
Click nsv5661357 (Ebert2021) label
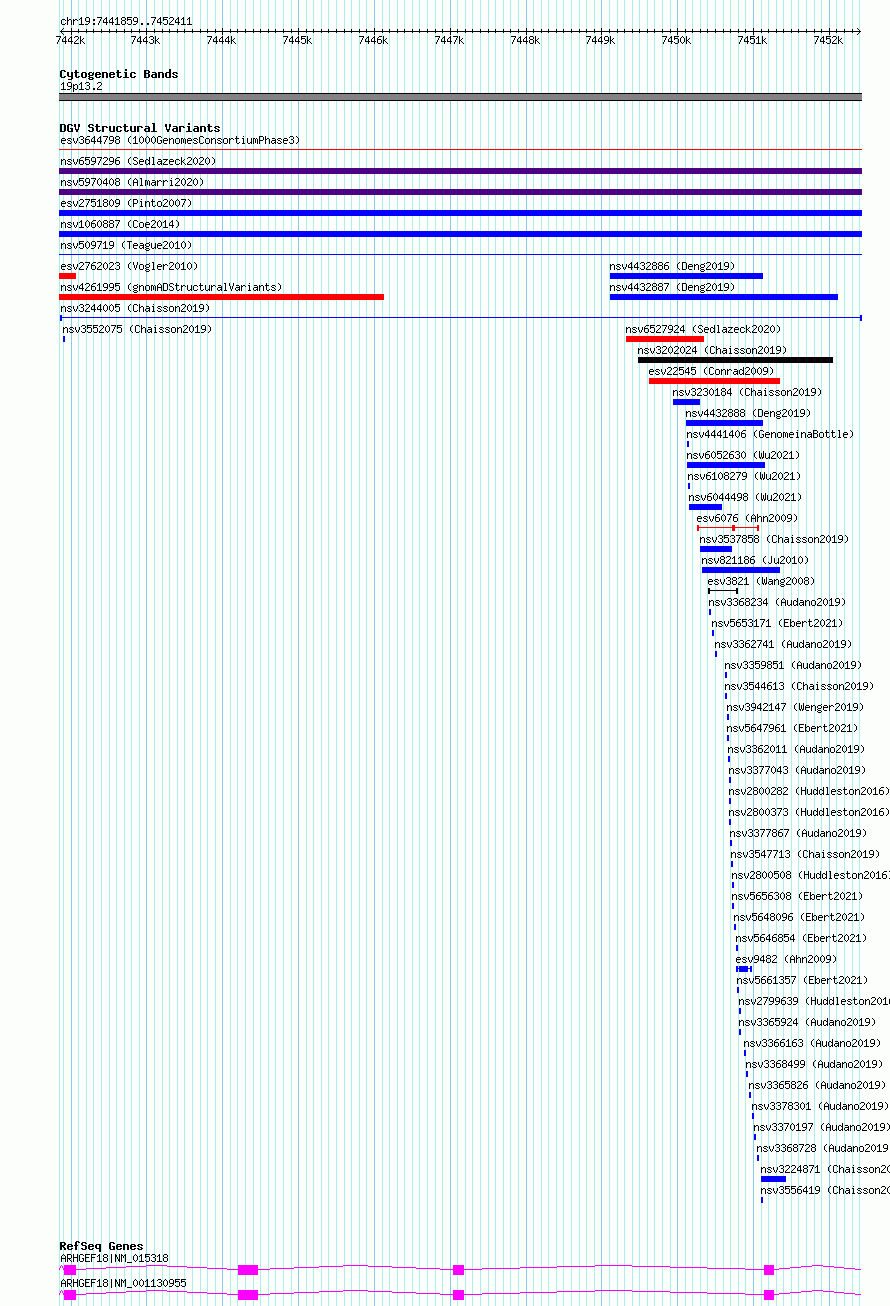click(x=803, y=980)
